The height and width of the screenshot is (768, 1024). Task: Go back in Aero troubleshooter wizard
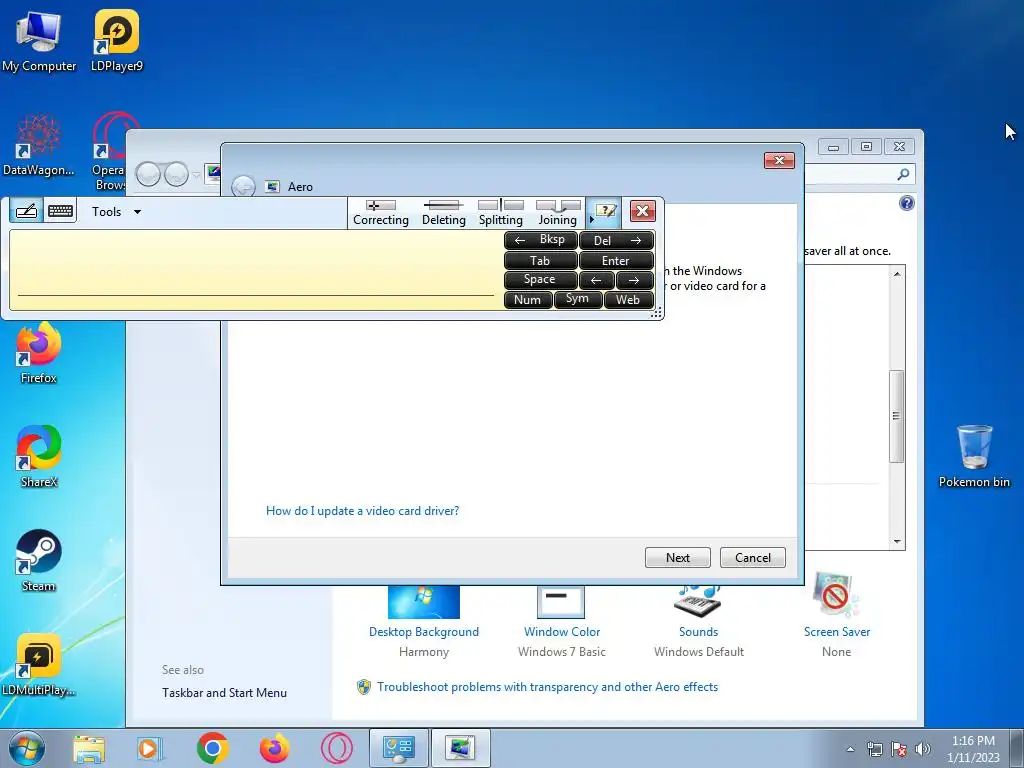[x=244, y=187]
